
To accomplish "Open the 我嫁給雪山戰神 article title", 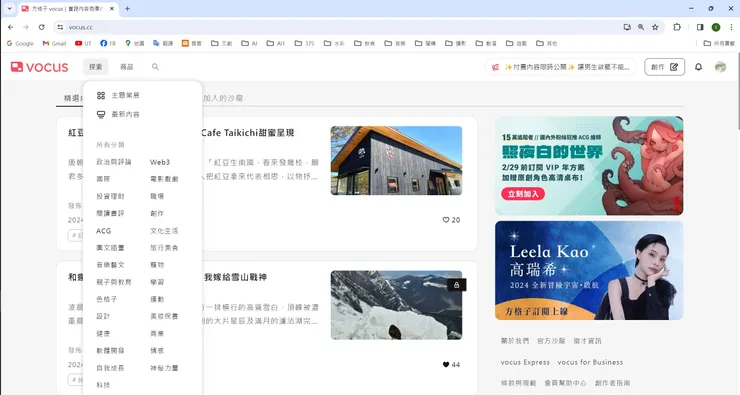I will 235,277.
